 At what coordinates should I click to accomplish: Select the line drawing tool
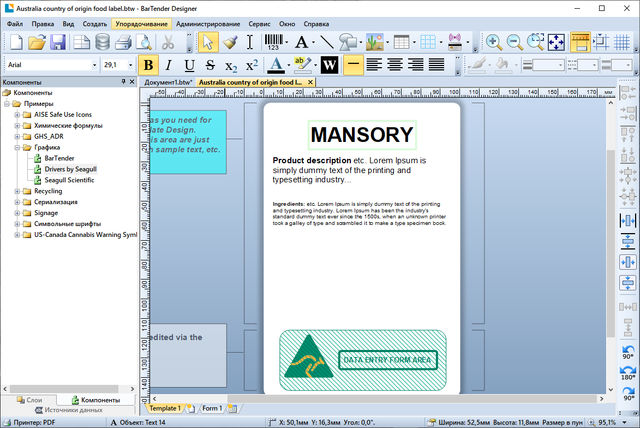pyautogui.click(x=327, y=42)
